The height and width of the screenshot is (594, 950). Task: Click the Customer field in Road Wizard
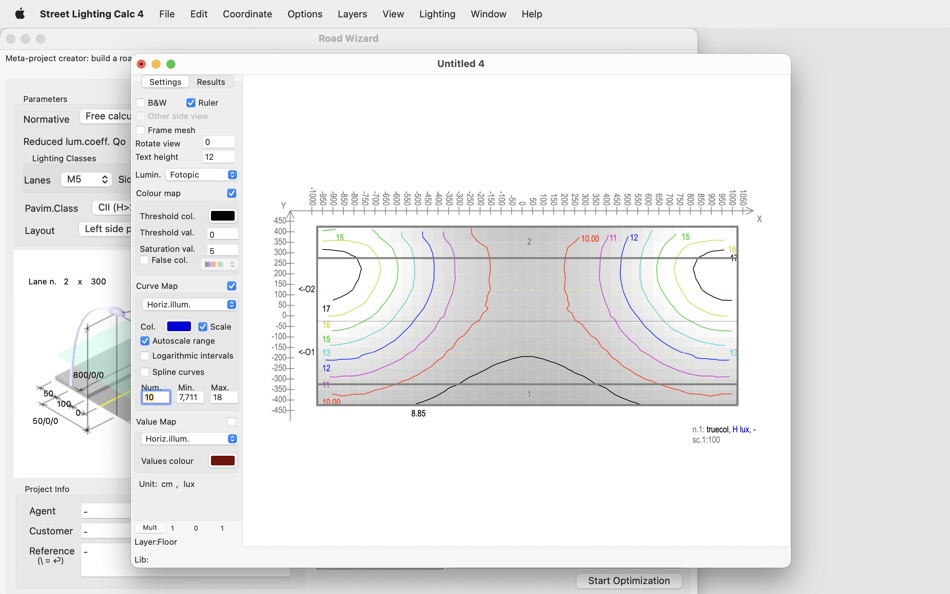(106, 531)
